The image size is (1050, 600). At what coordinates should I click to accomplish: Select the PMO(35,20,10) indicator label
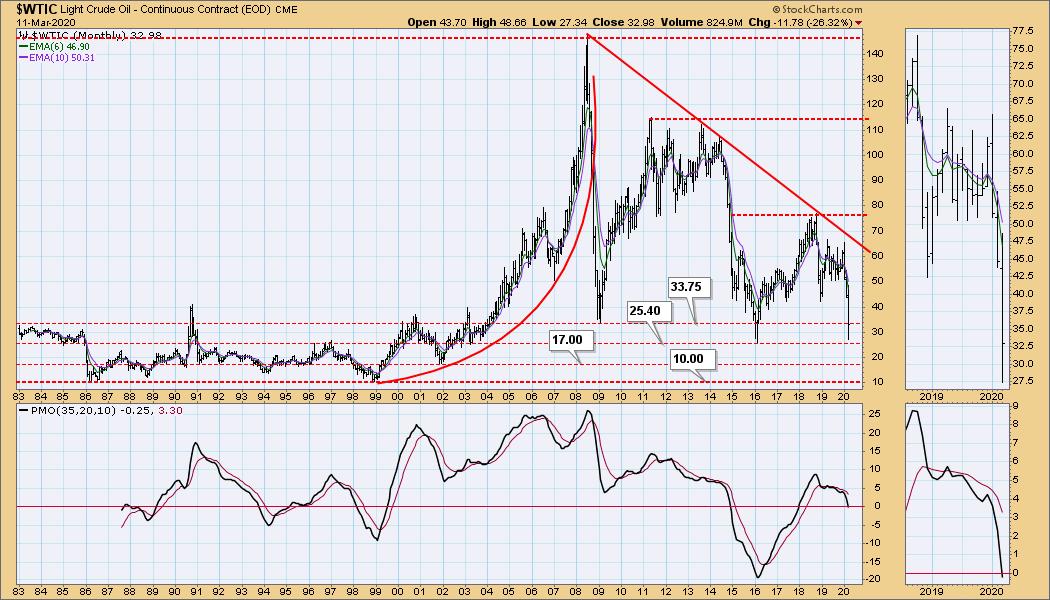68,409
